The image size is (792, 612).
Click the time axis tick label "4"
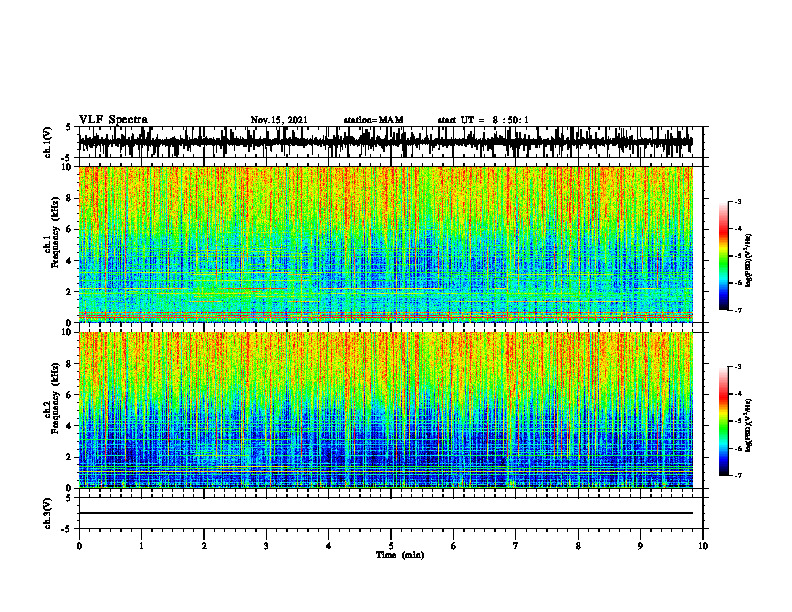pyautogui.click(x=329, y=546)
